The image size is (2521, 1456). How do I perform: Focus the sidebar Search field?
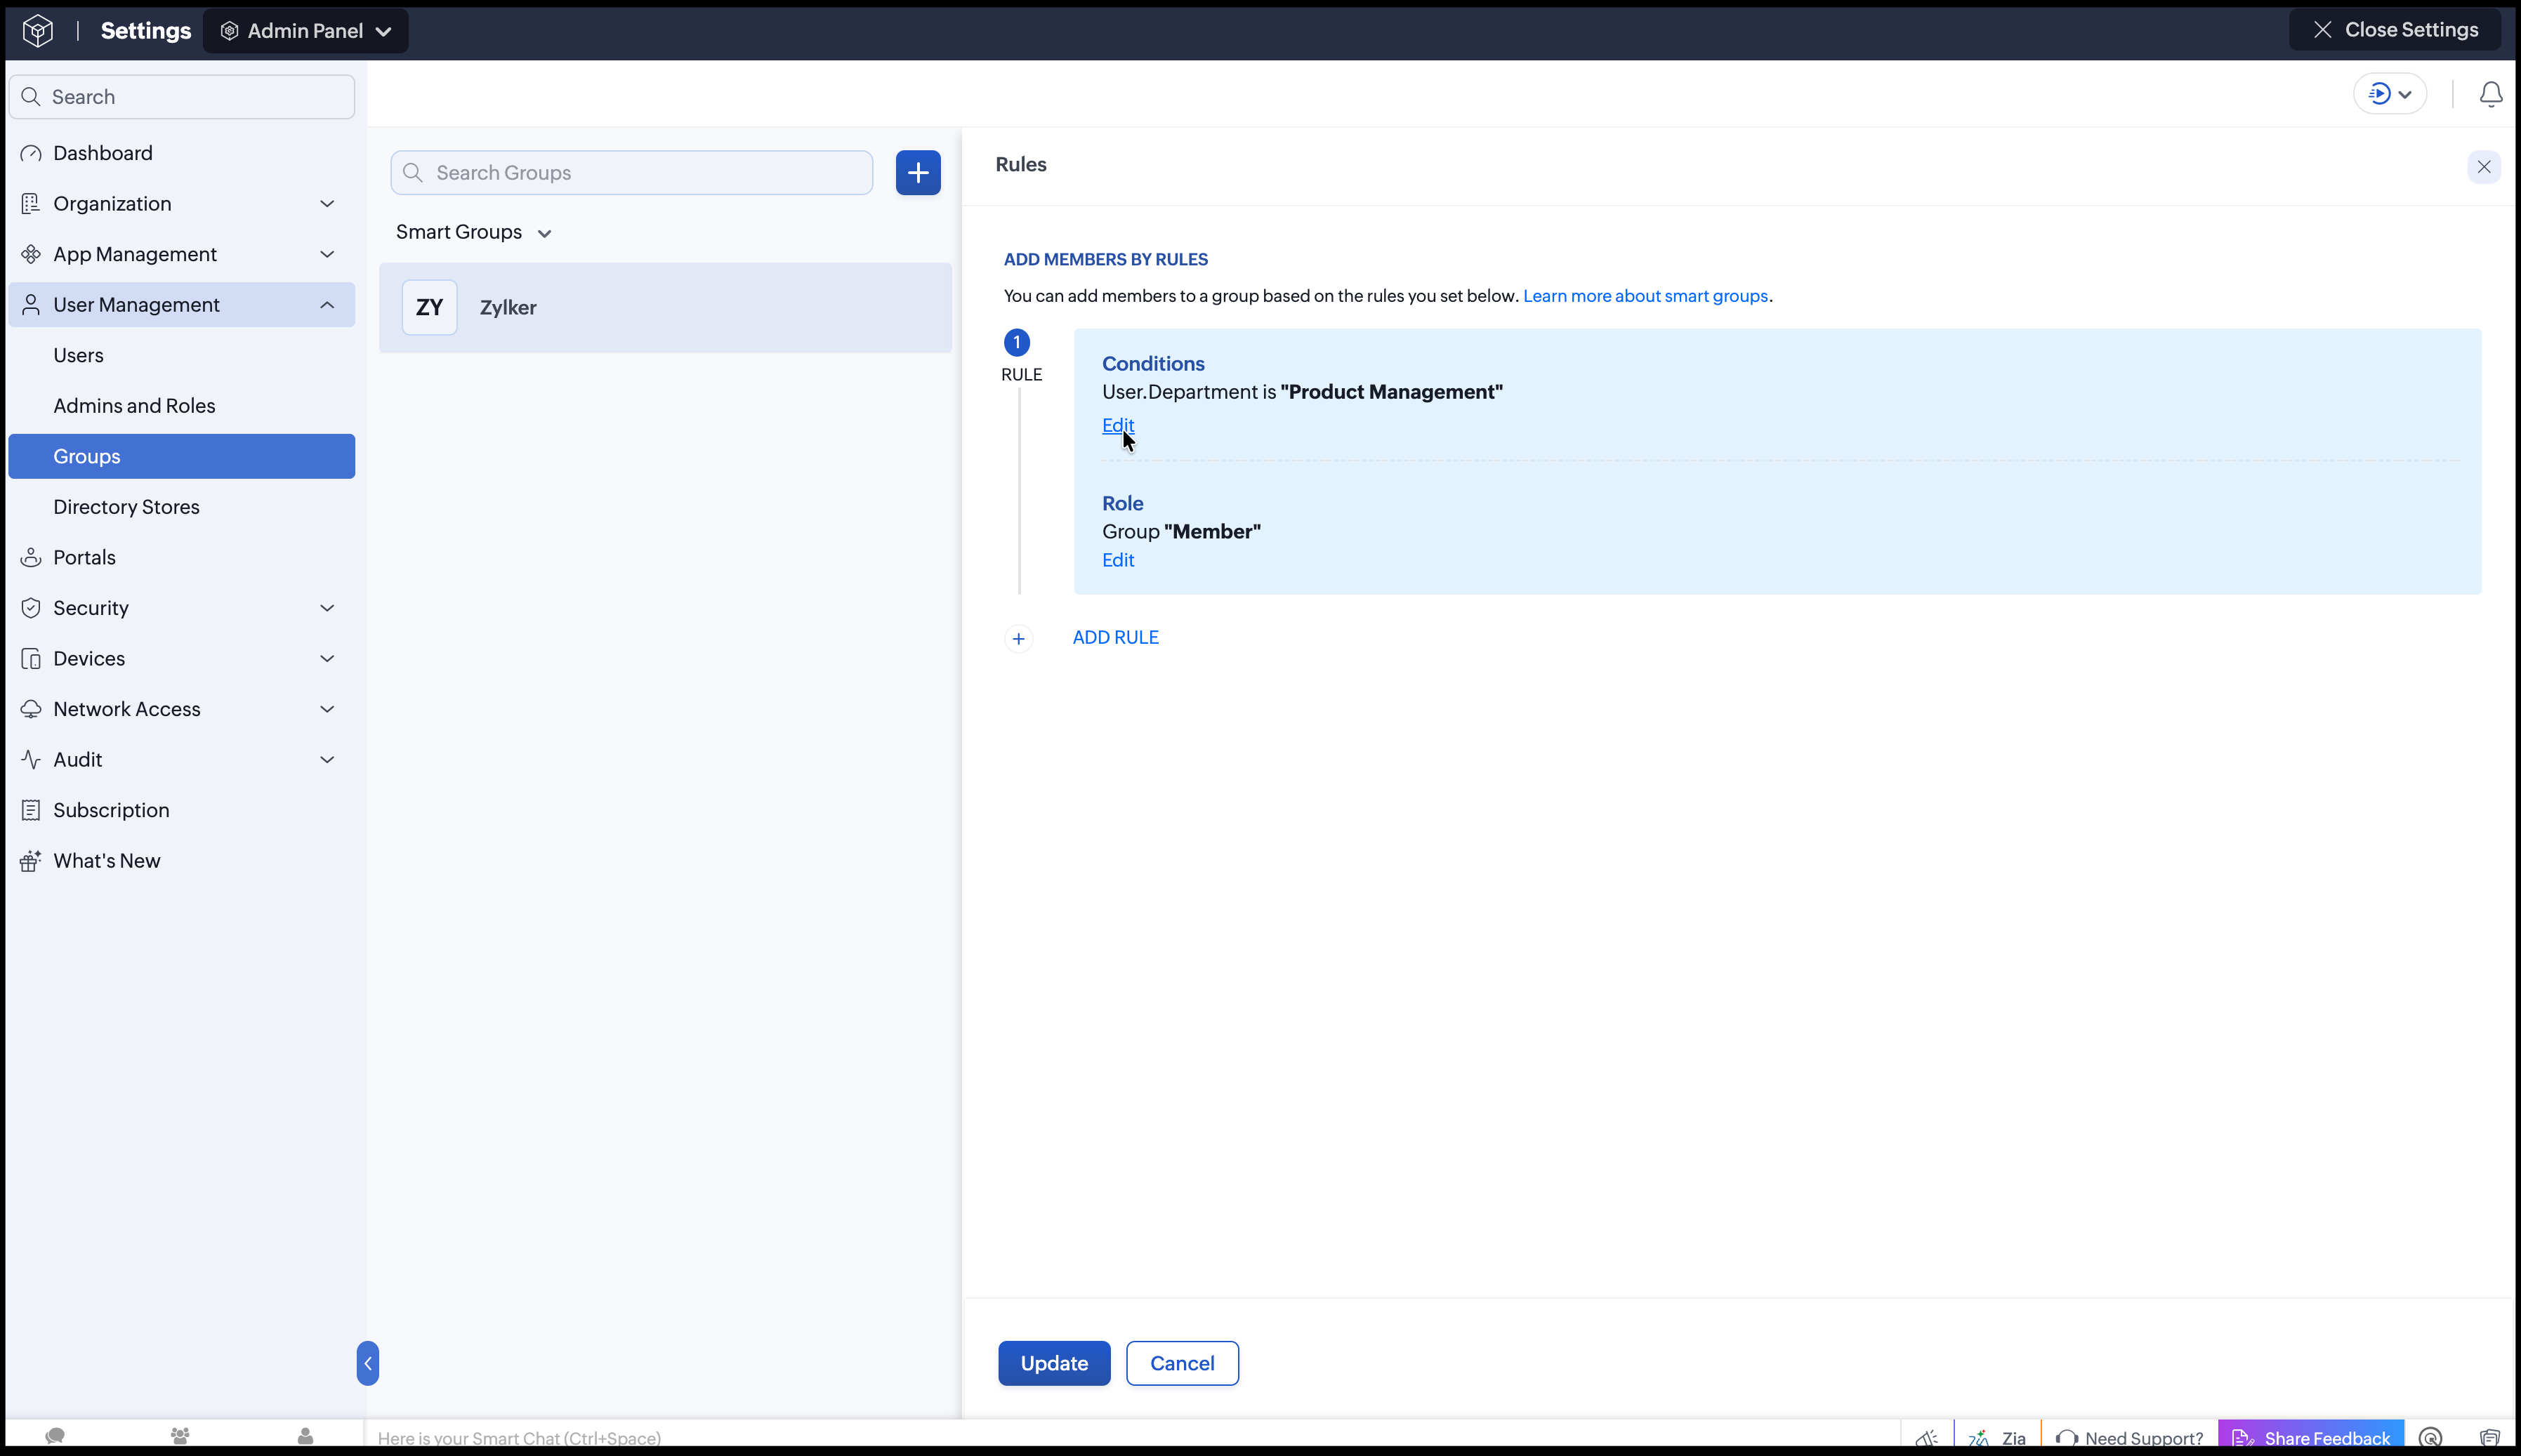coord(182,97)
